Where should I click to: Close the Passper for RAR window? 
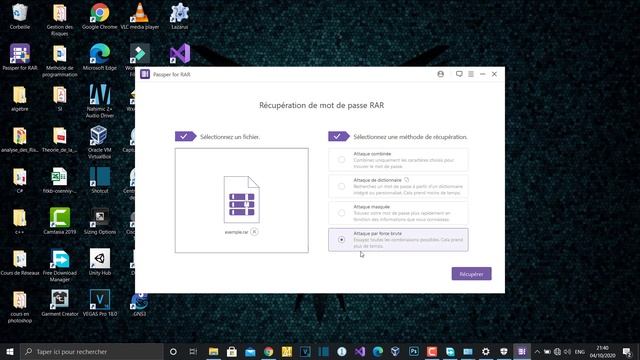tap(494, 74)
